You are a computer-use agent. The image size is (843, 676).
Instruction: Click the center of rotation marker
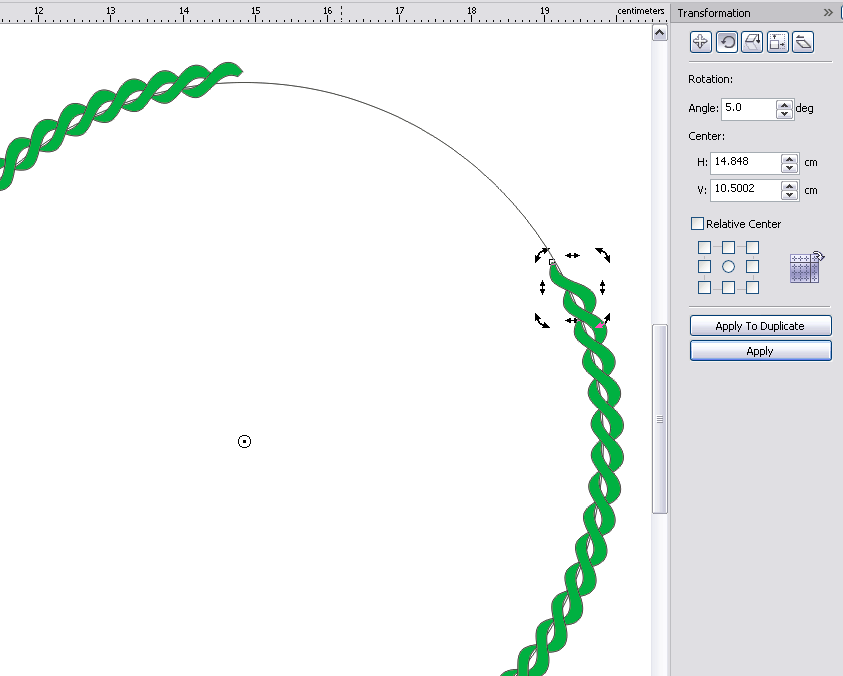pos(244,442)
